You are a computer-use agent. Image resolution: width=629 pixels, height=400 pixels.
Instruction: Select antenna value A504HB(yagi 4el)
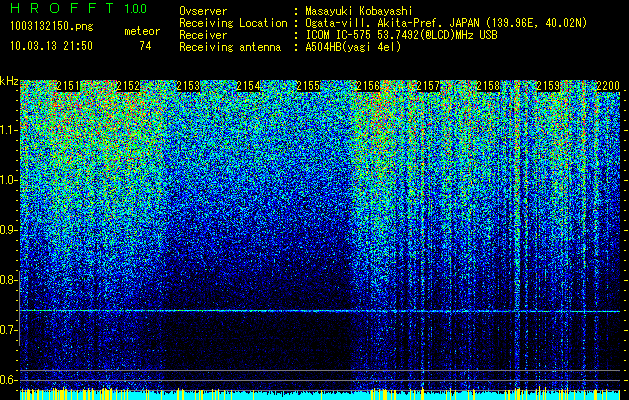(353, 47)
